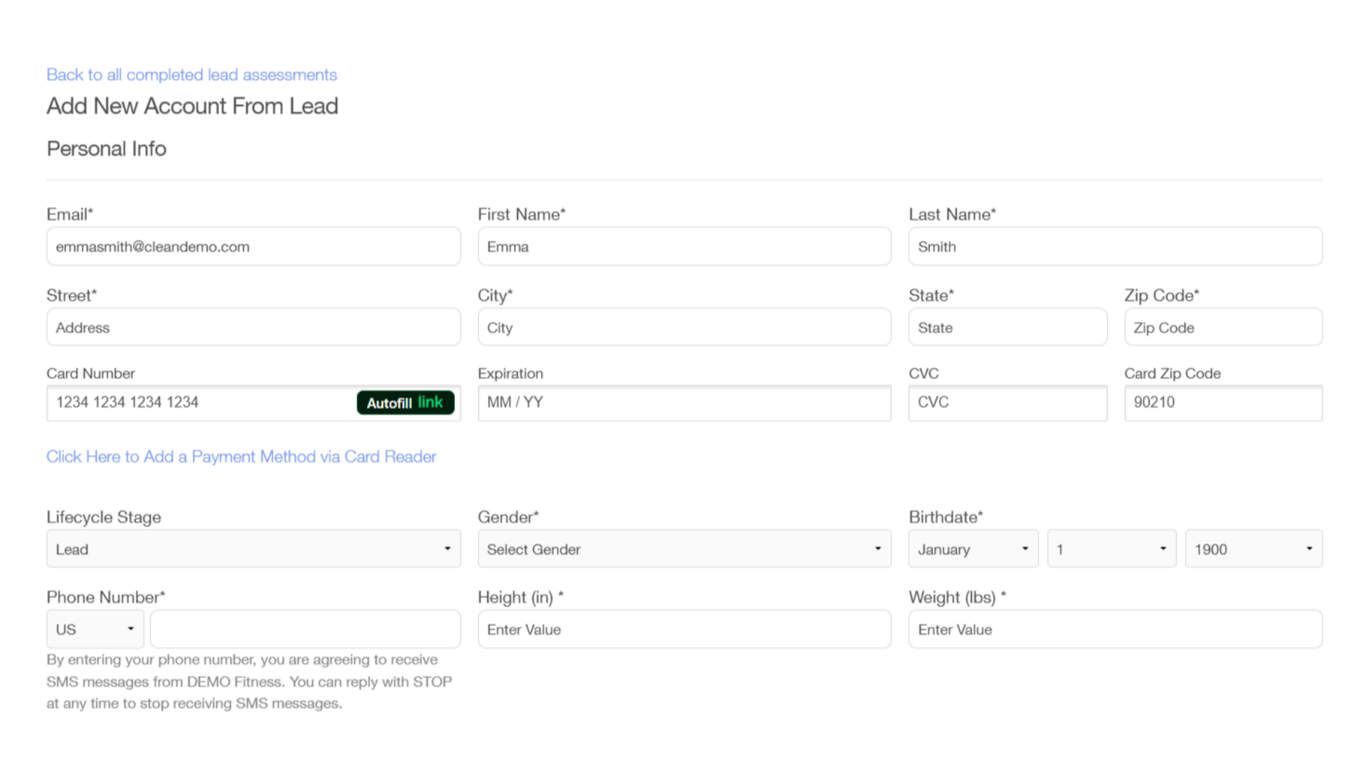
Task: Focus the Last Name field containing Smith
Action: click(x=1115, y=247)
